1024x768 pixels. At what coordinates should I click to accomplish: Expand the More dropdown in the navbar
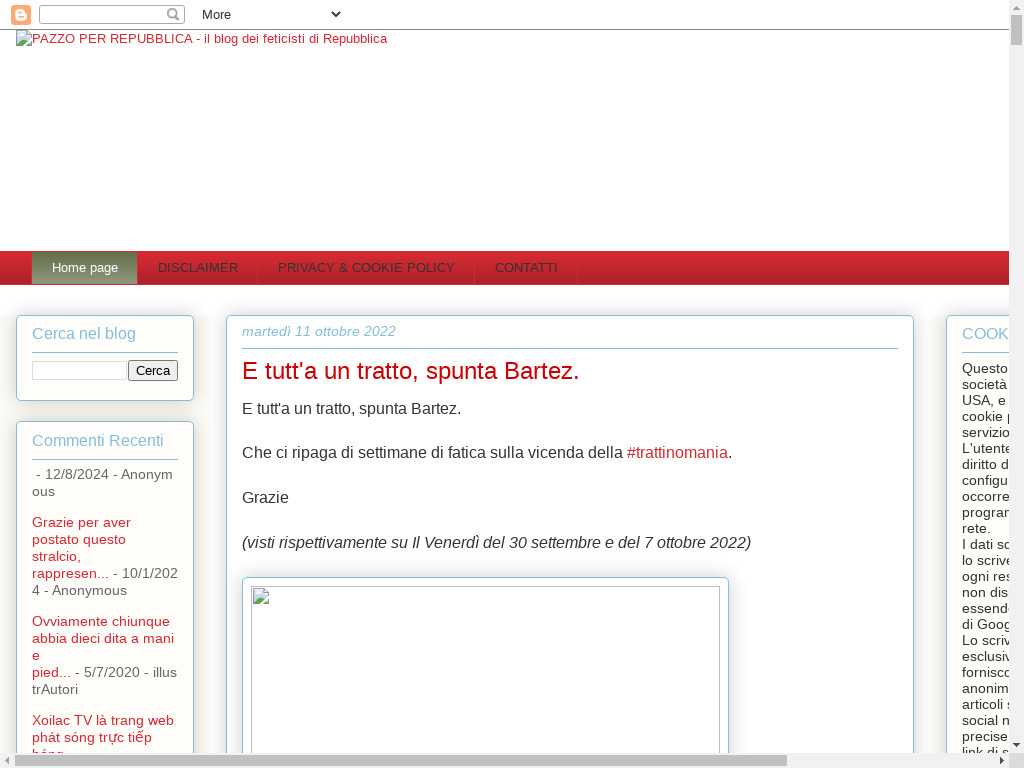[x=270, y=15]
